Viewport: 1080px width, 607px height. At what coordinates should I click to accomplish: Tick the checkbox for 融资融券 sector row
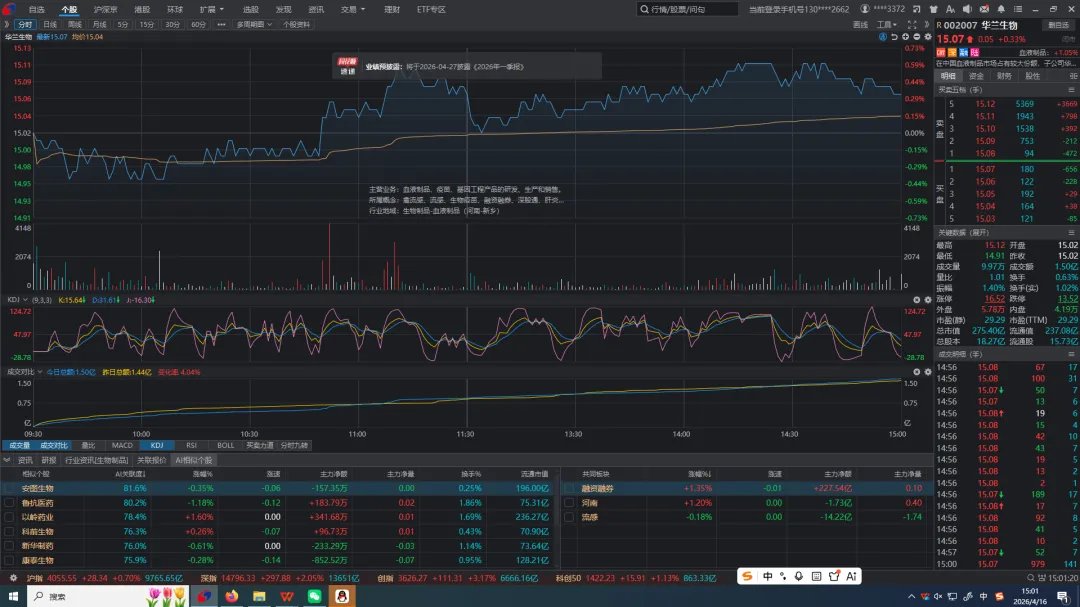[x=569, y=488]
